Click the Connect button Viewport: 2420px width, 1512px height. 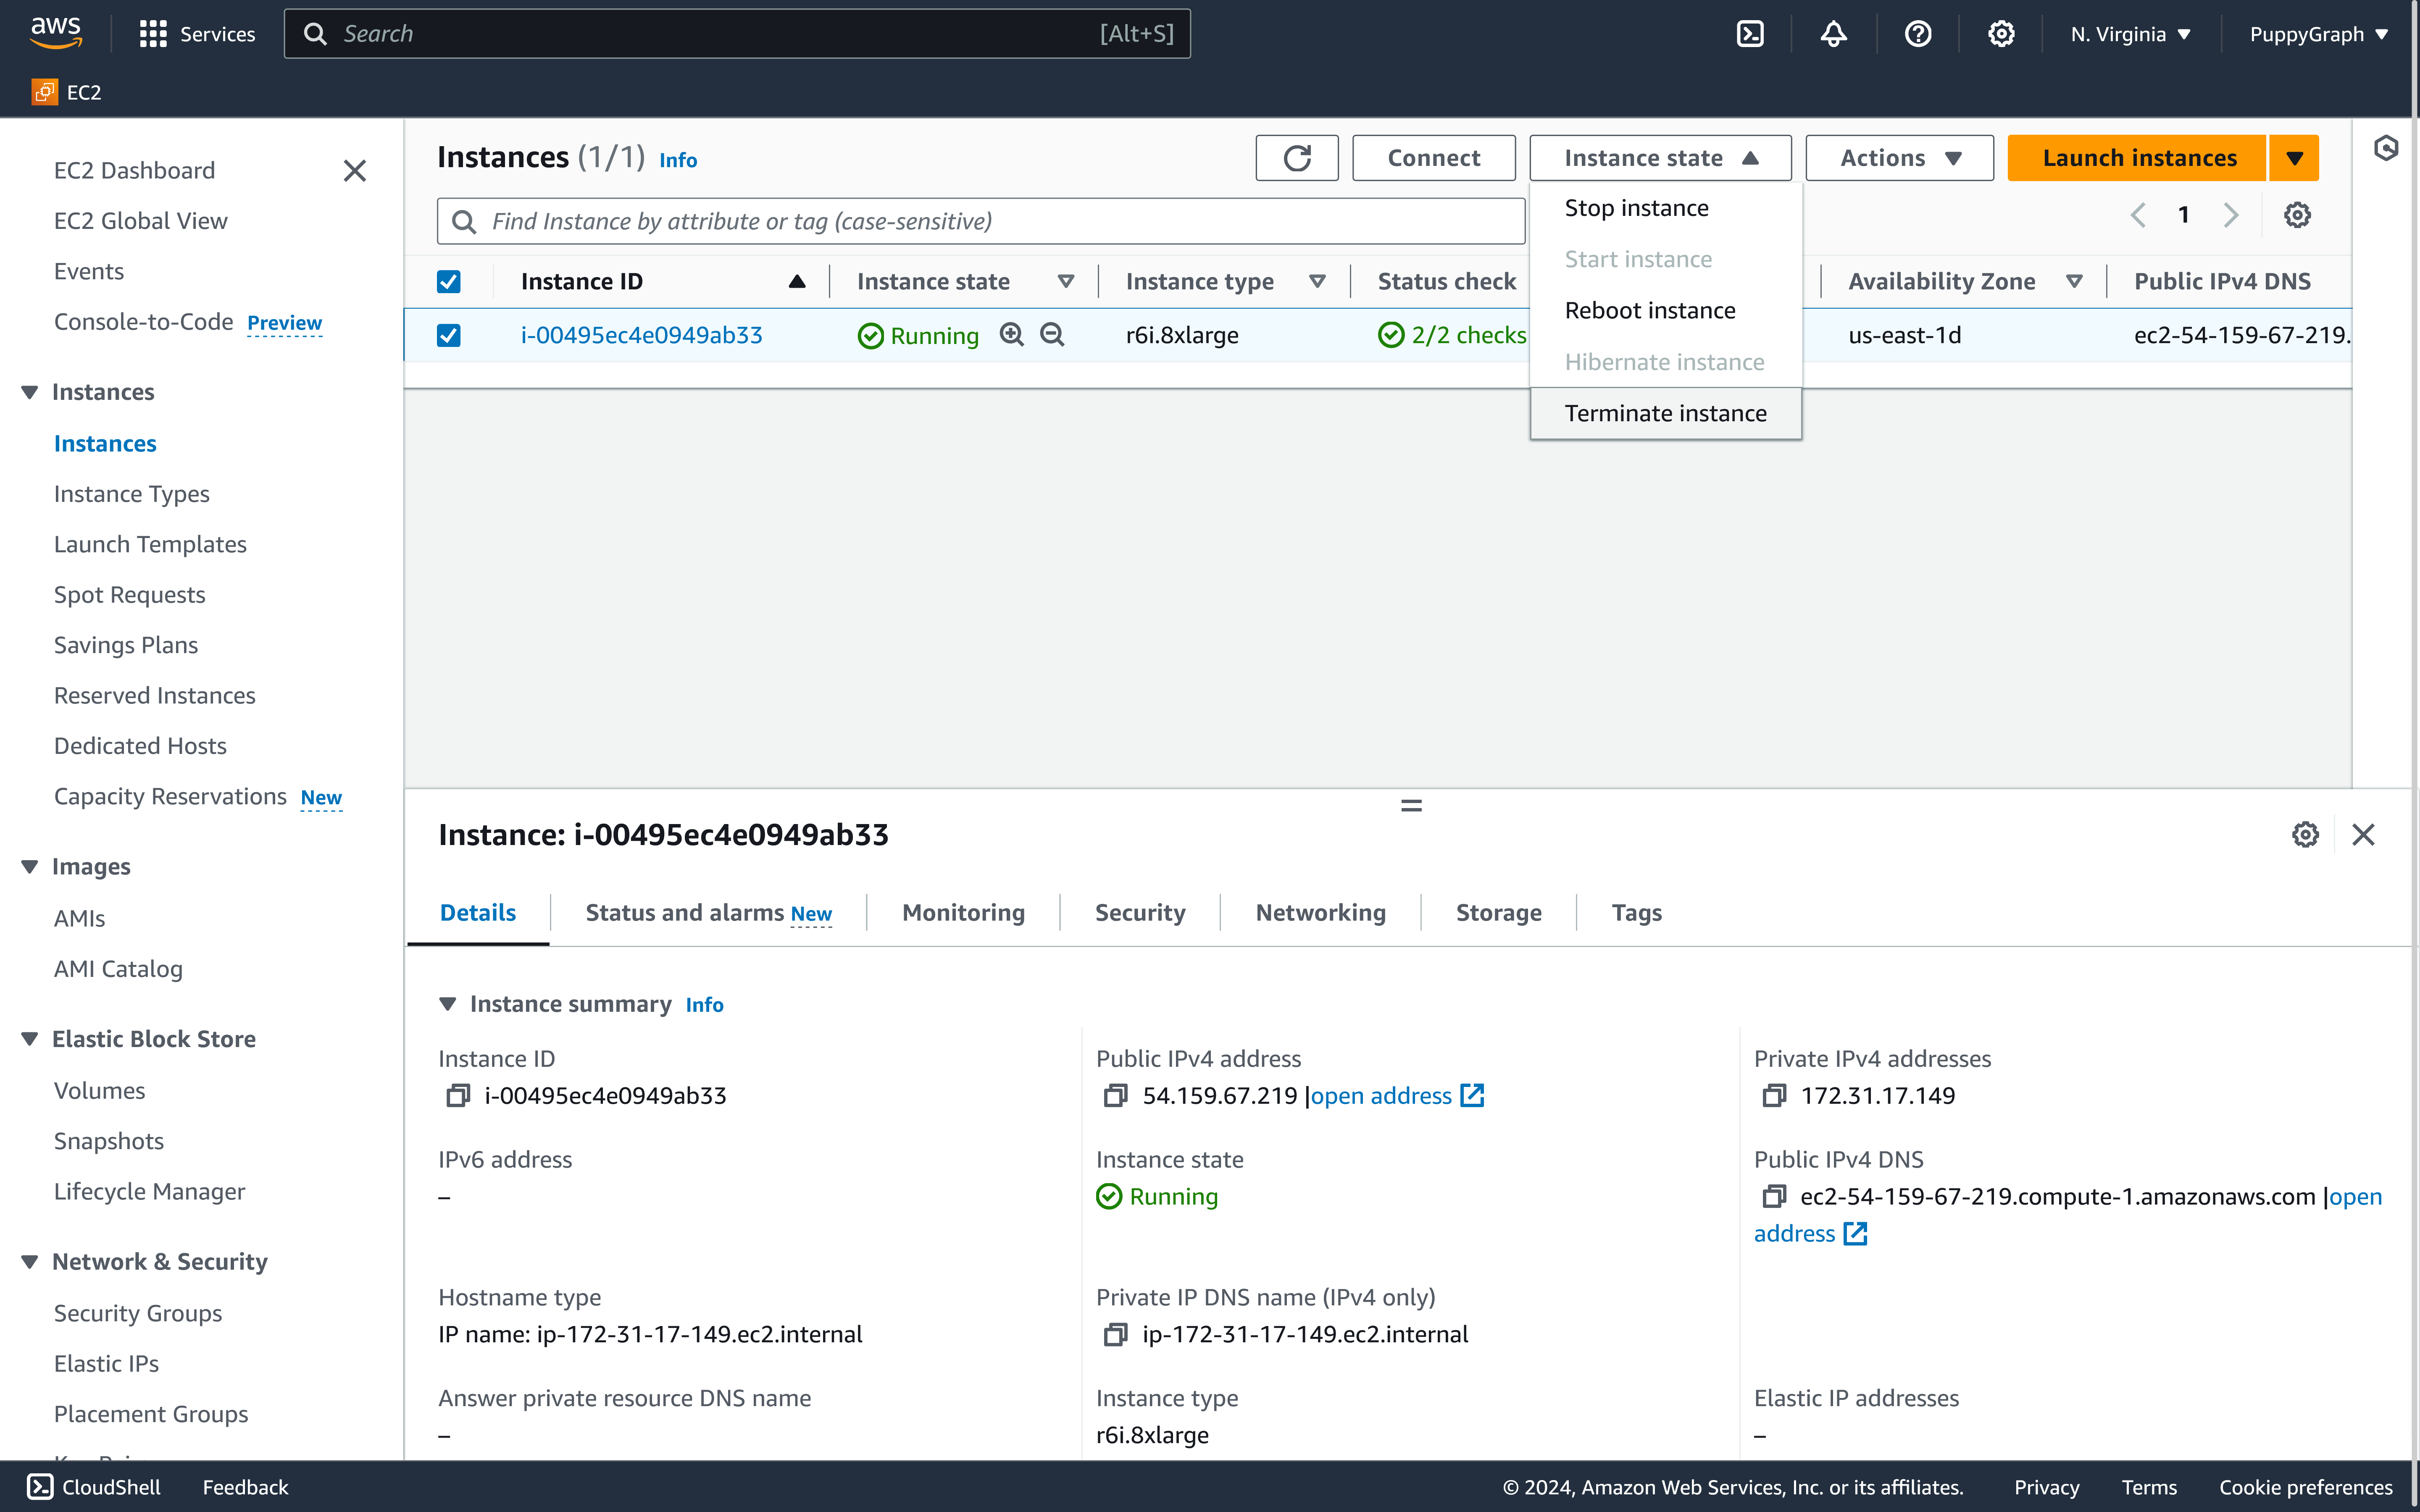click(1433, 158)
